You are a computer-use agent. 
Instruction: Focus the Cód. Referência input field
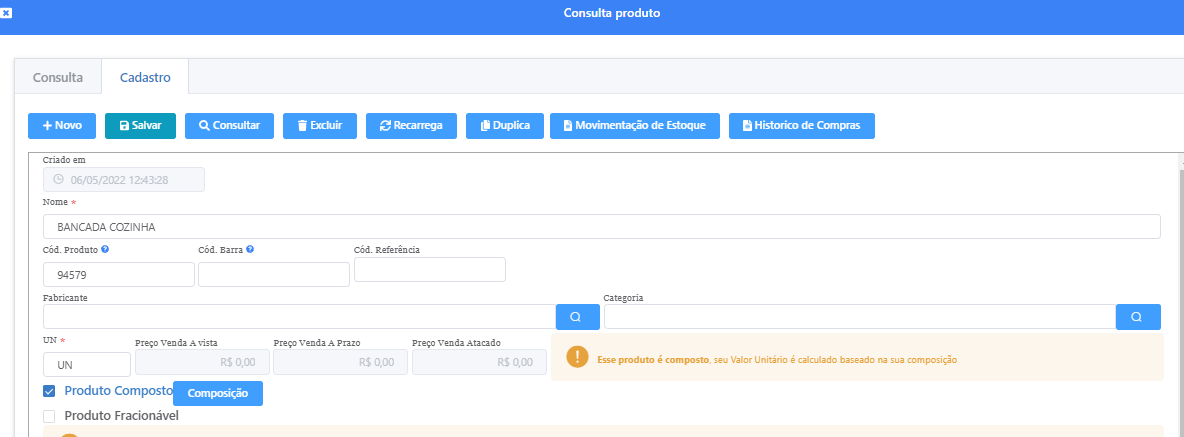[x=430, y=270]
